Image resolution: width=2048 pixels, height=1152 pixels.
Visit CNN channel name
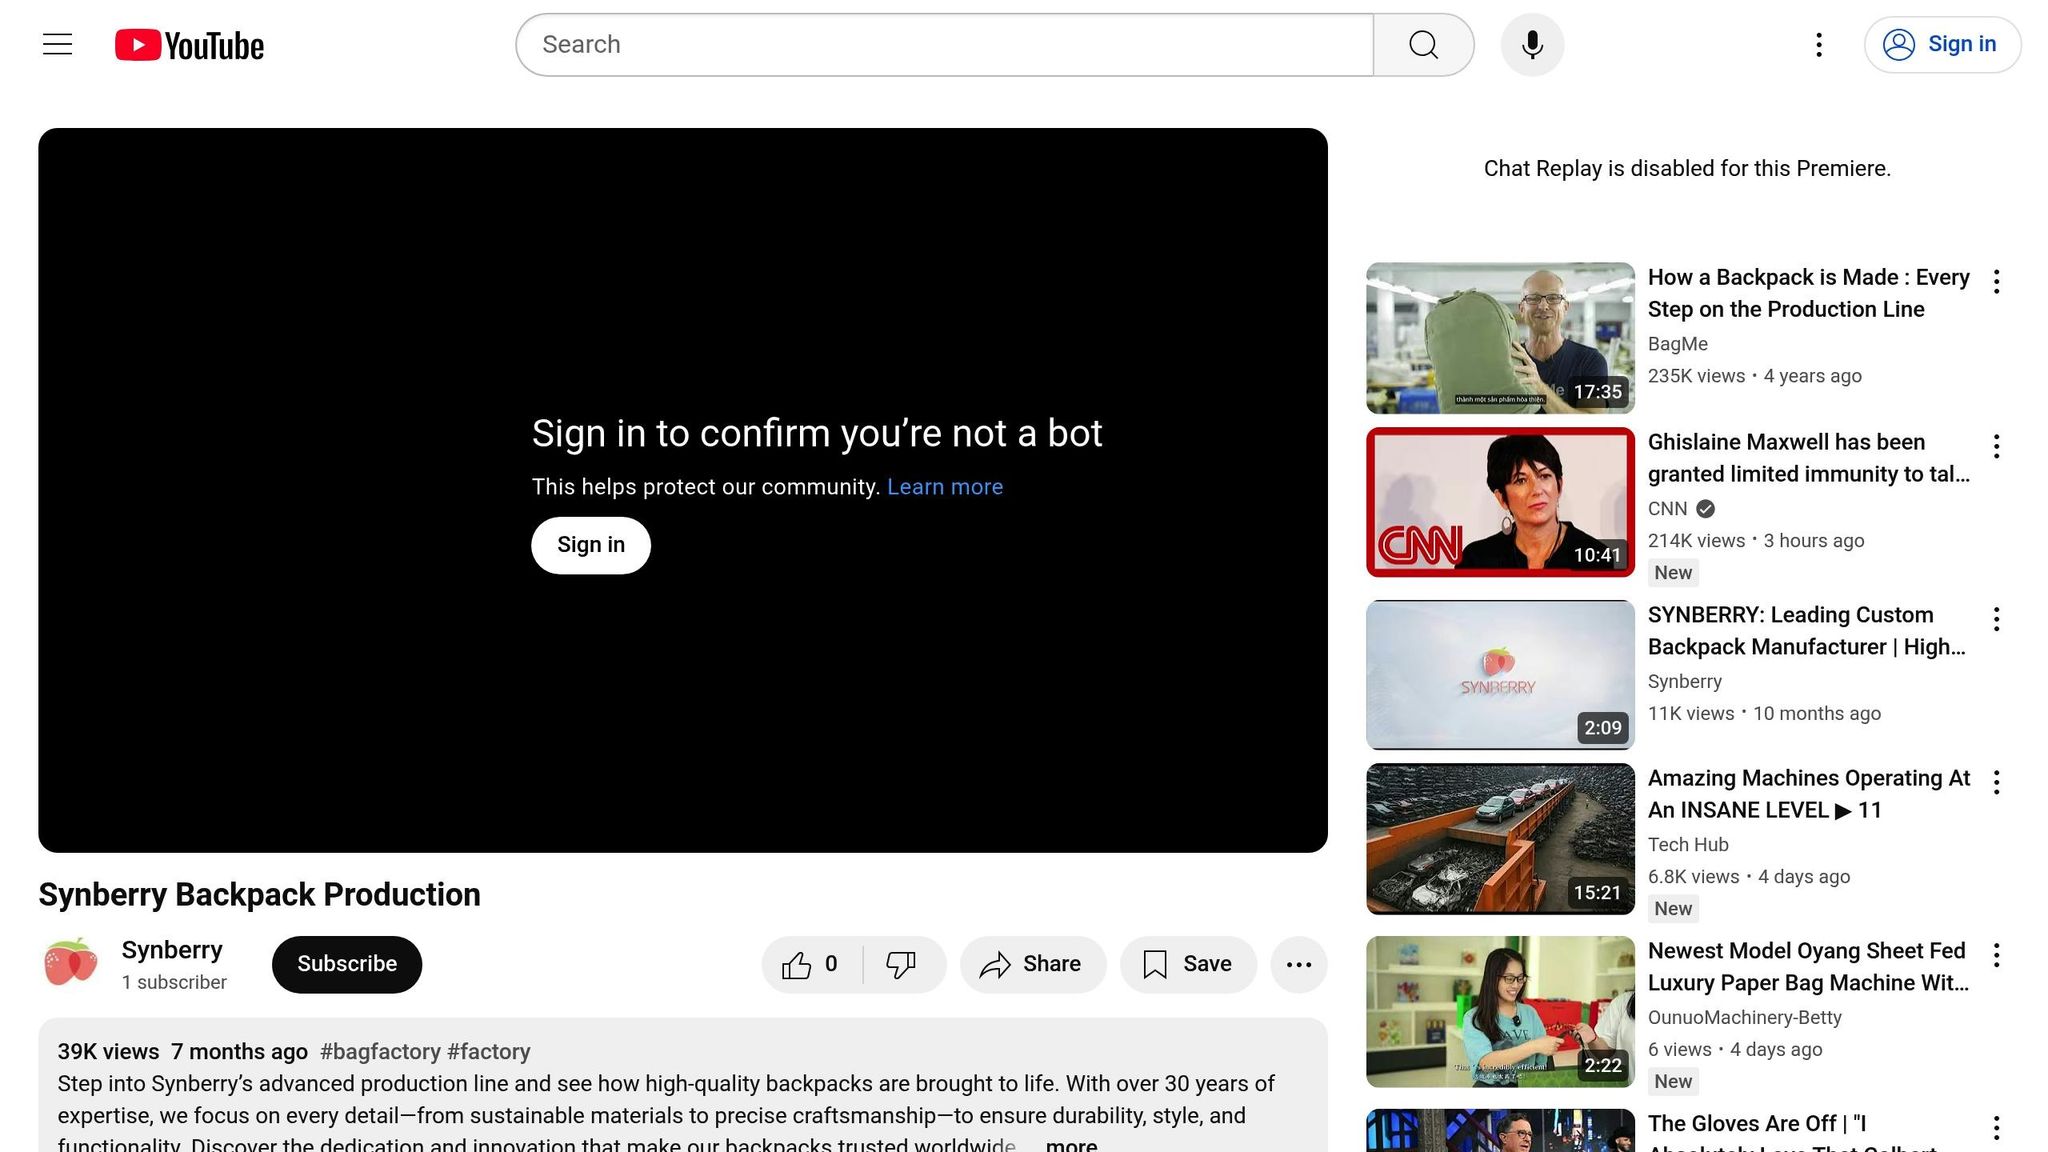(x=1667, y=509)
